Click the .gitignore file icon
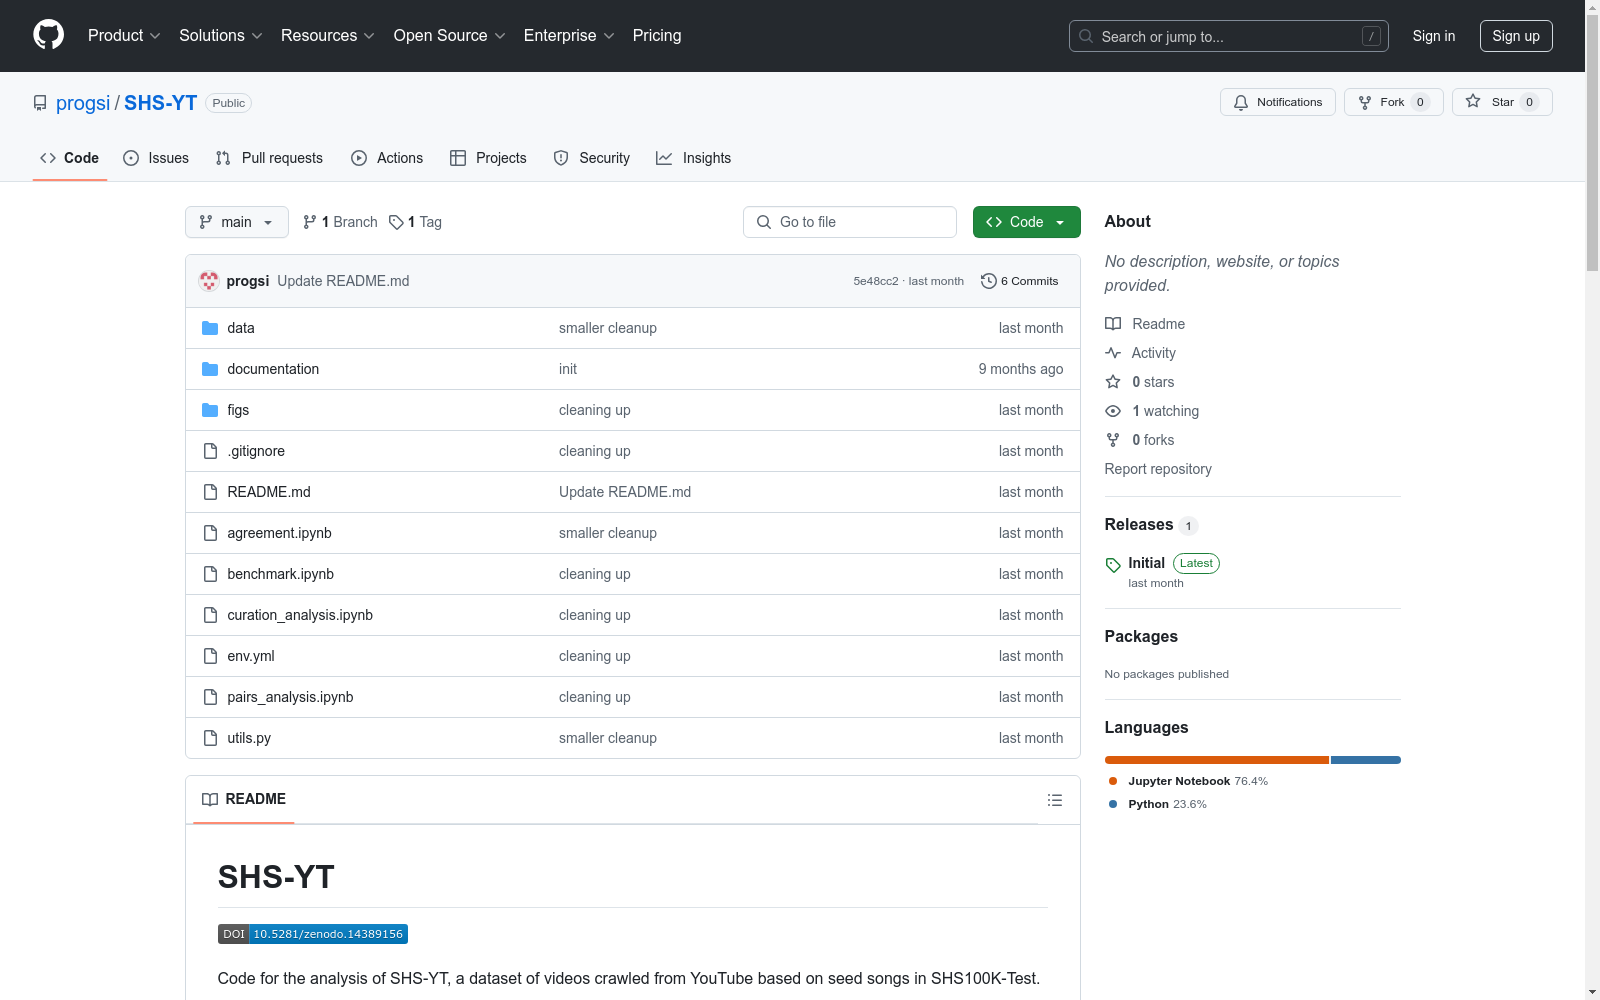The width and height of the screenshot is (1600, 1000). (x=210, y=451)
